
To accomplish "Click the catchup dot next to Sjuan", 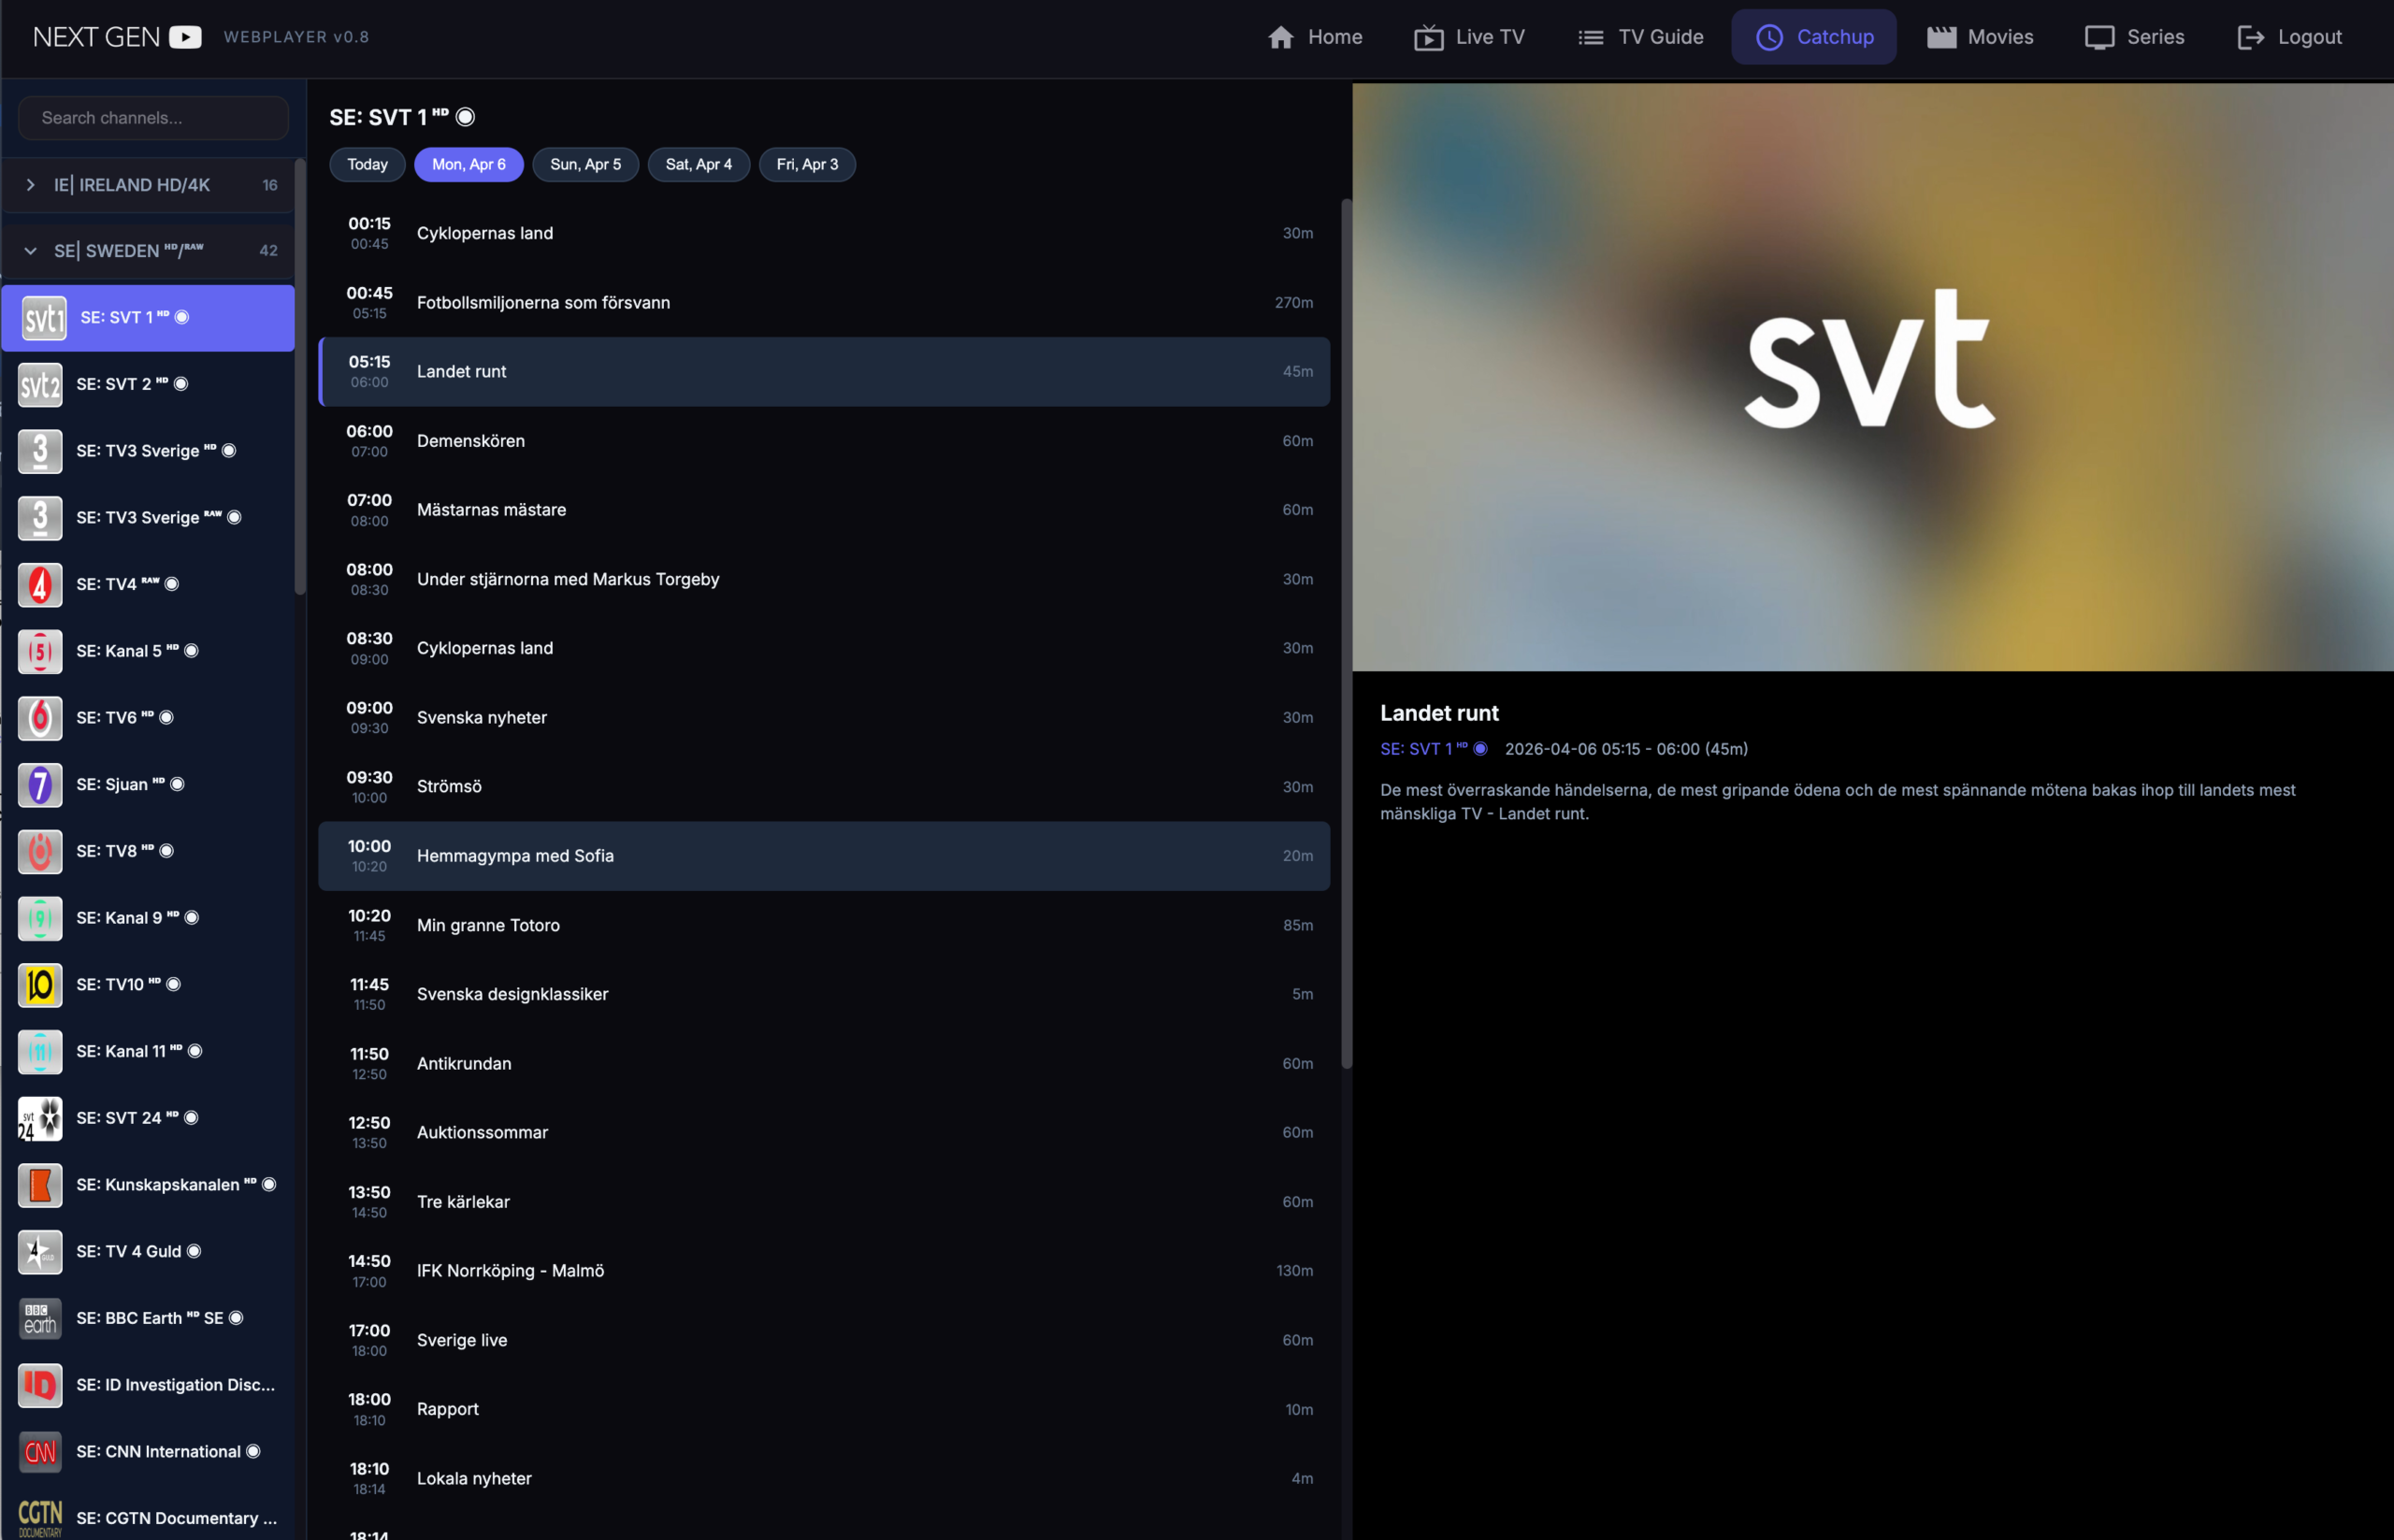I will 178,784.
